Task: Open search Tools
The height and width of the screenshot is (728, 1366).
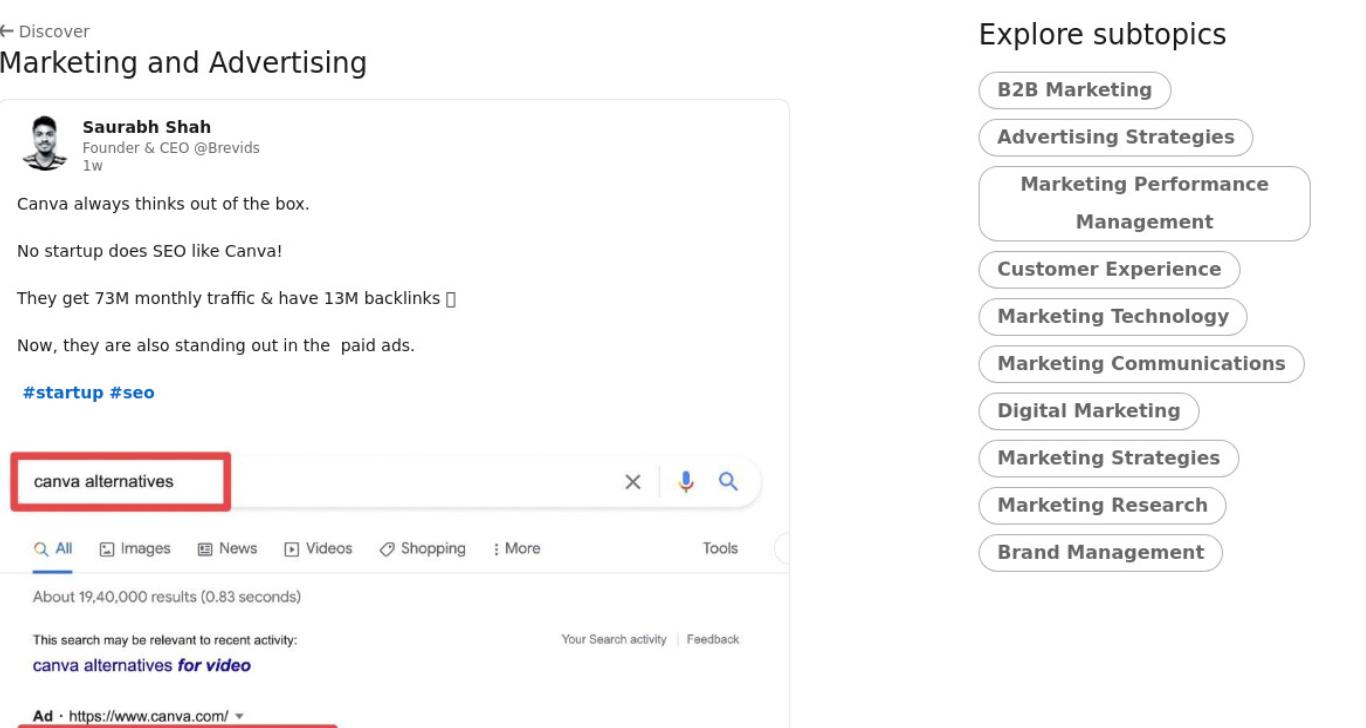Action: (x=720, y=549)
